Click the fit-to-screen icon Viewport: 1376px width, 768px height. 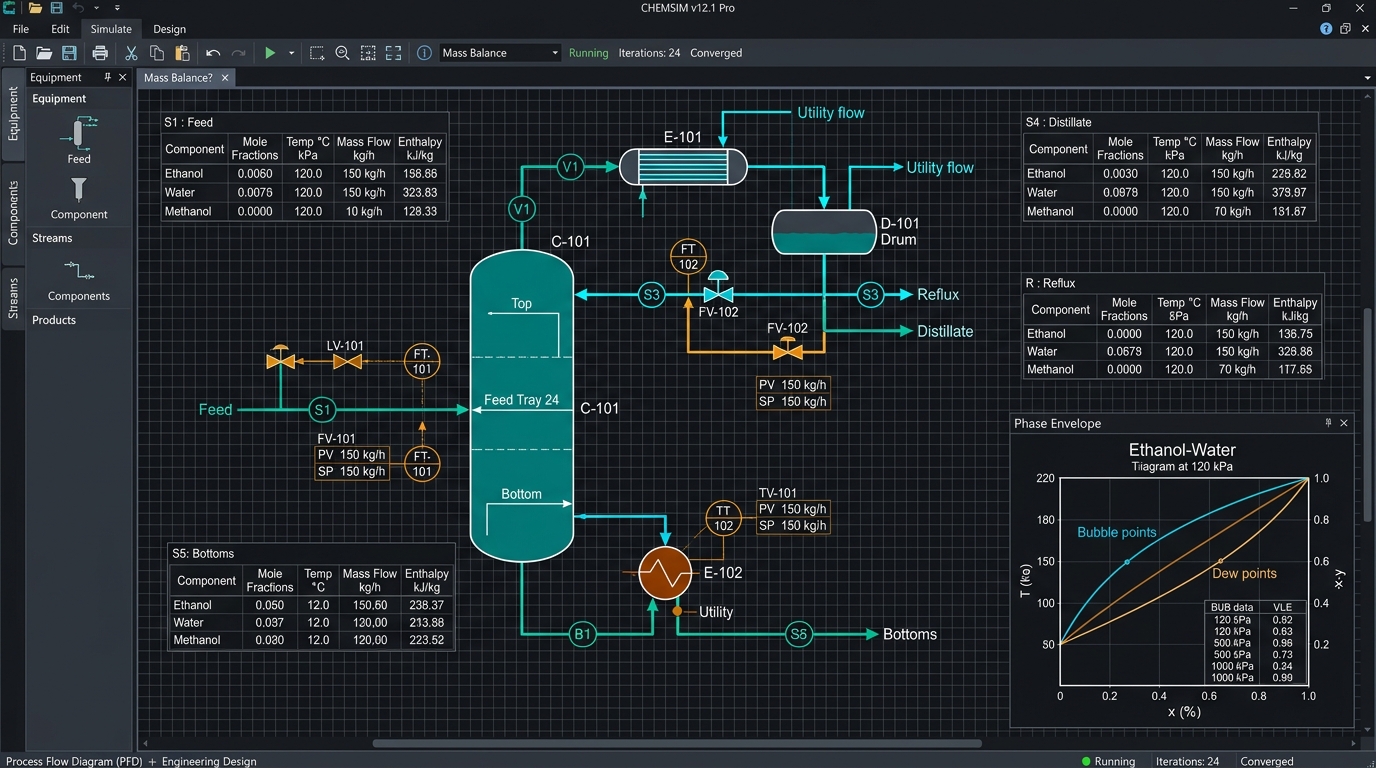(x=393, y=53)
